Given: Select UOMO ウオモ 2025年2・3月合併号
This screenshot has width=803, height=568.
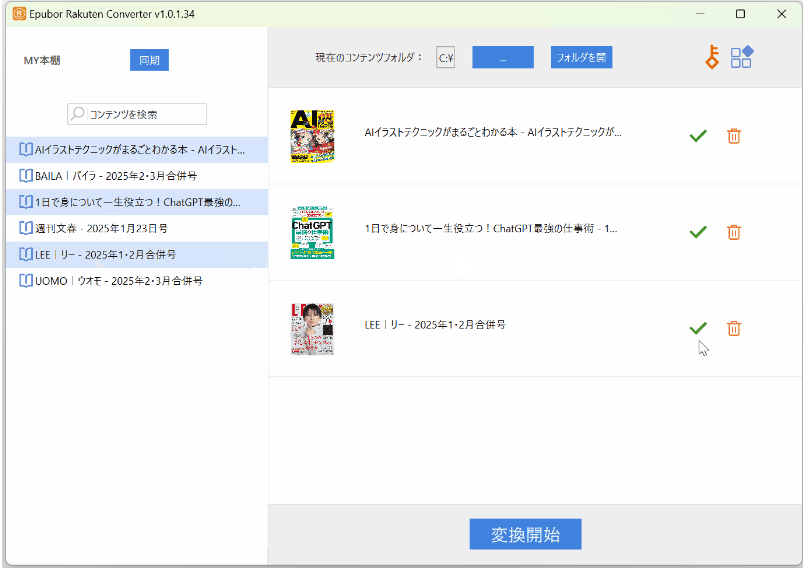Looking at the screenshot, I should (x=137, y=281).
